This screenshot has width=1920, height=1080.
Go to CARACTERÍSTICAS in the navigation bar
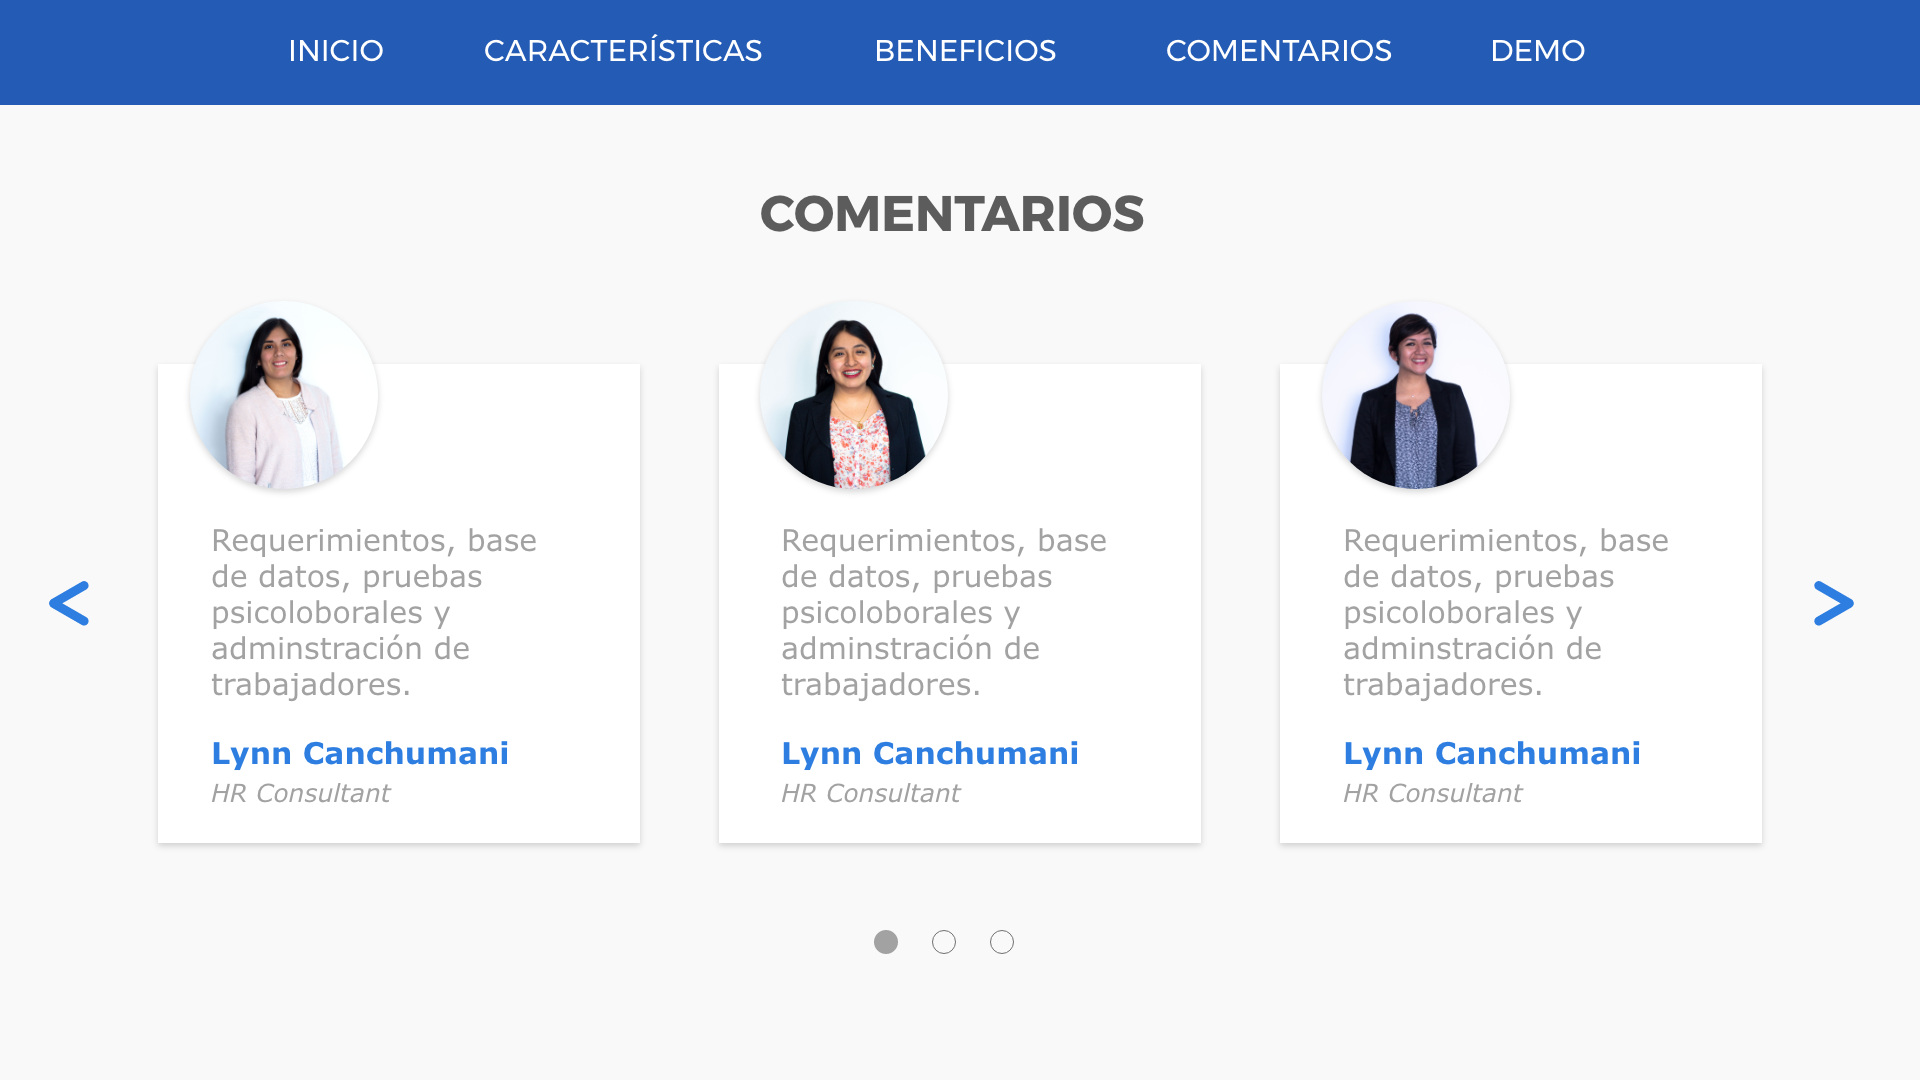(623, 51)
